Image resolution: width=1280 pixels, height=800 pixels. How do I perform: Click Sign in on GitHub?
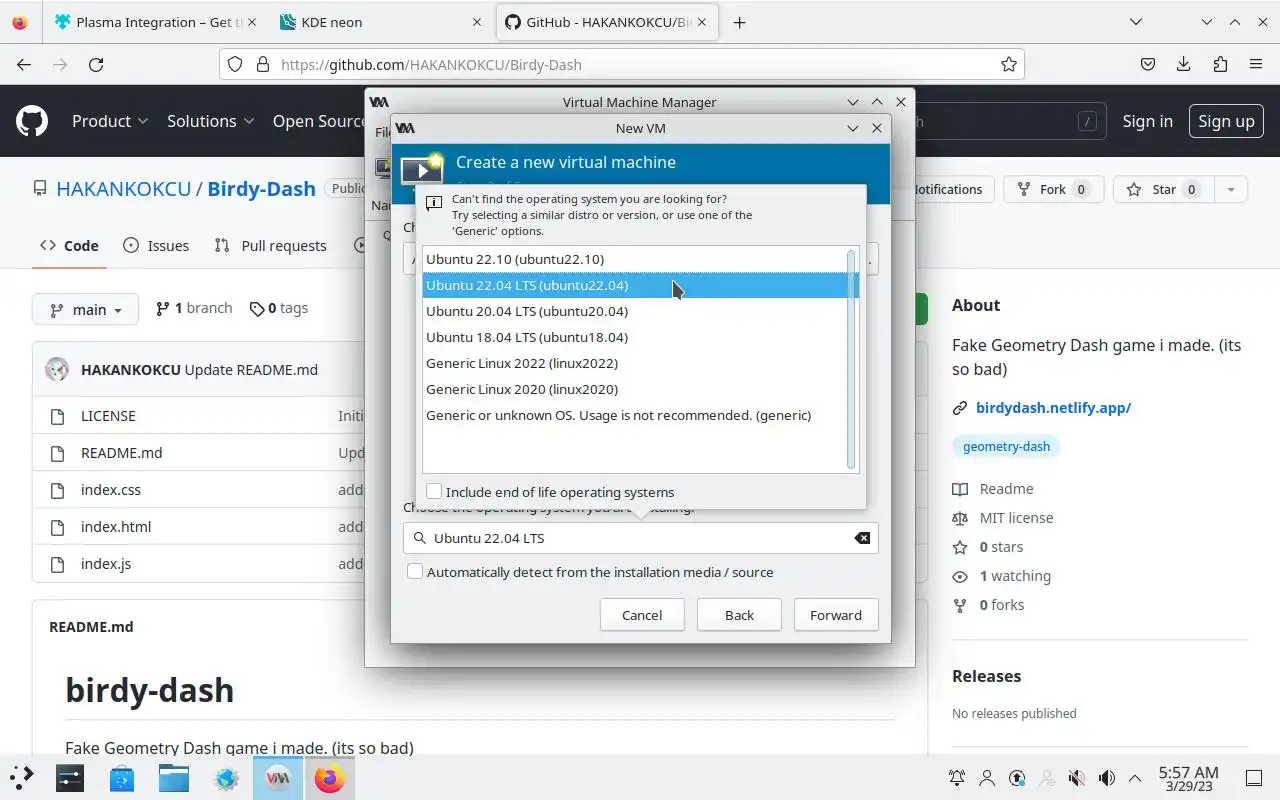click(x=1147, y=121)
